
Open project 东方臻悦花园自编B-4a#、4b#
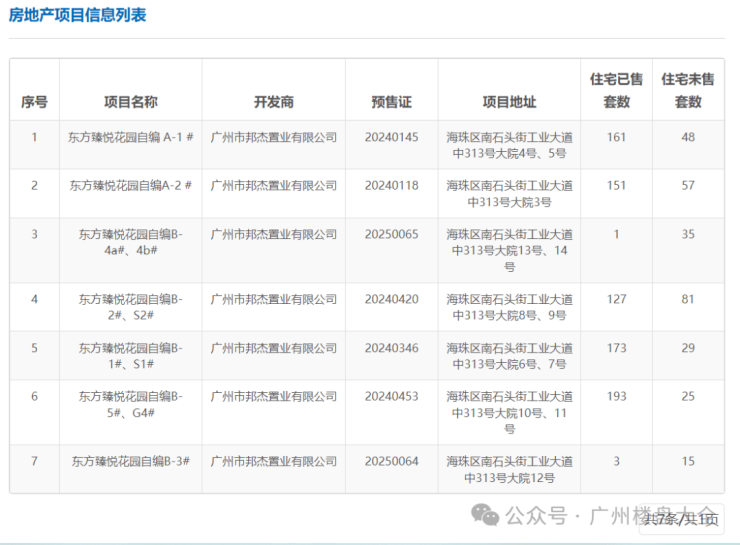point(130,242)
